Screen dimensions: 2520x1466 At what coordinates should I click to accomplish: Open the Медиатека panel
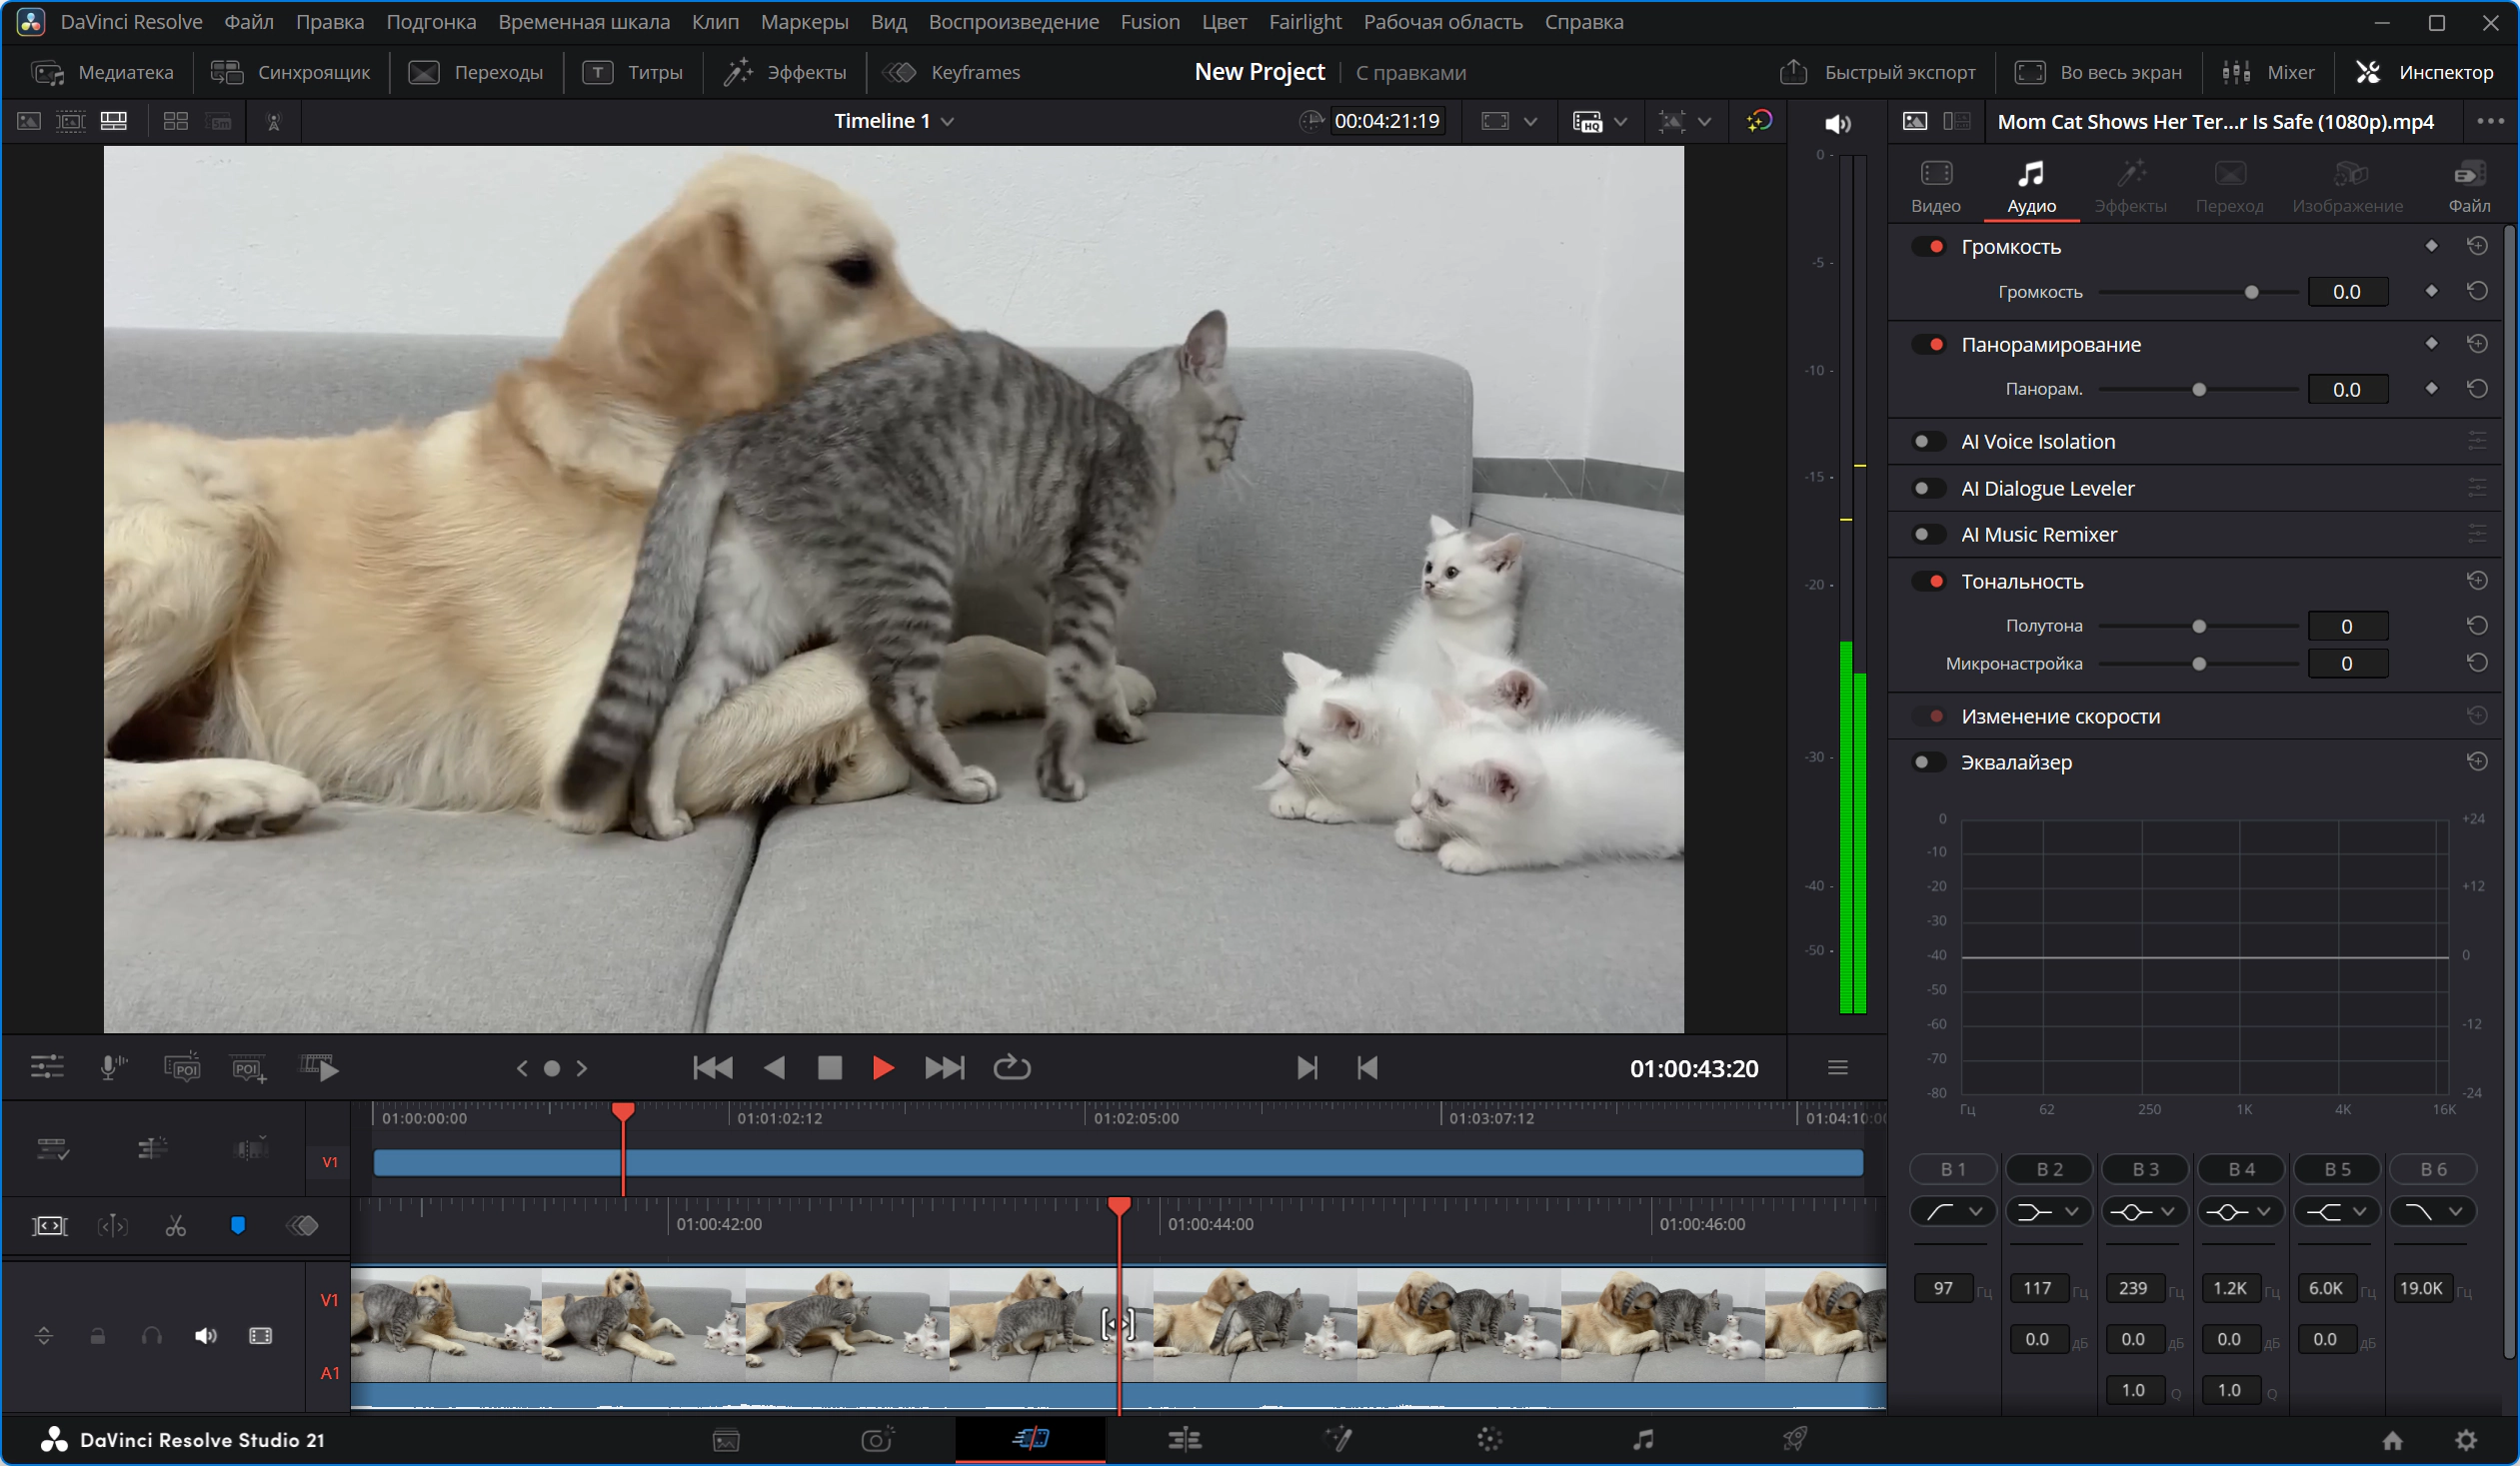coord(103,72)
